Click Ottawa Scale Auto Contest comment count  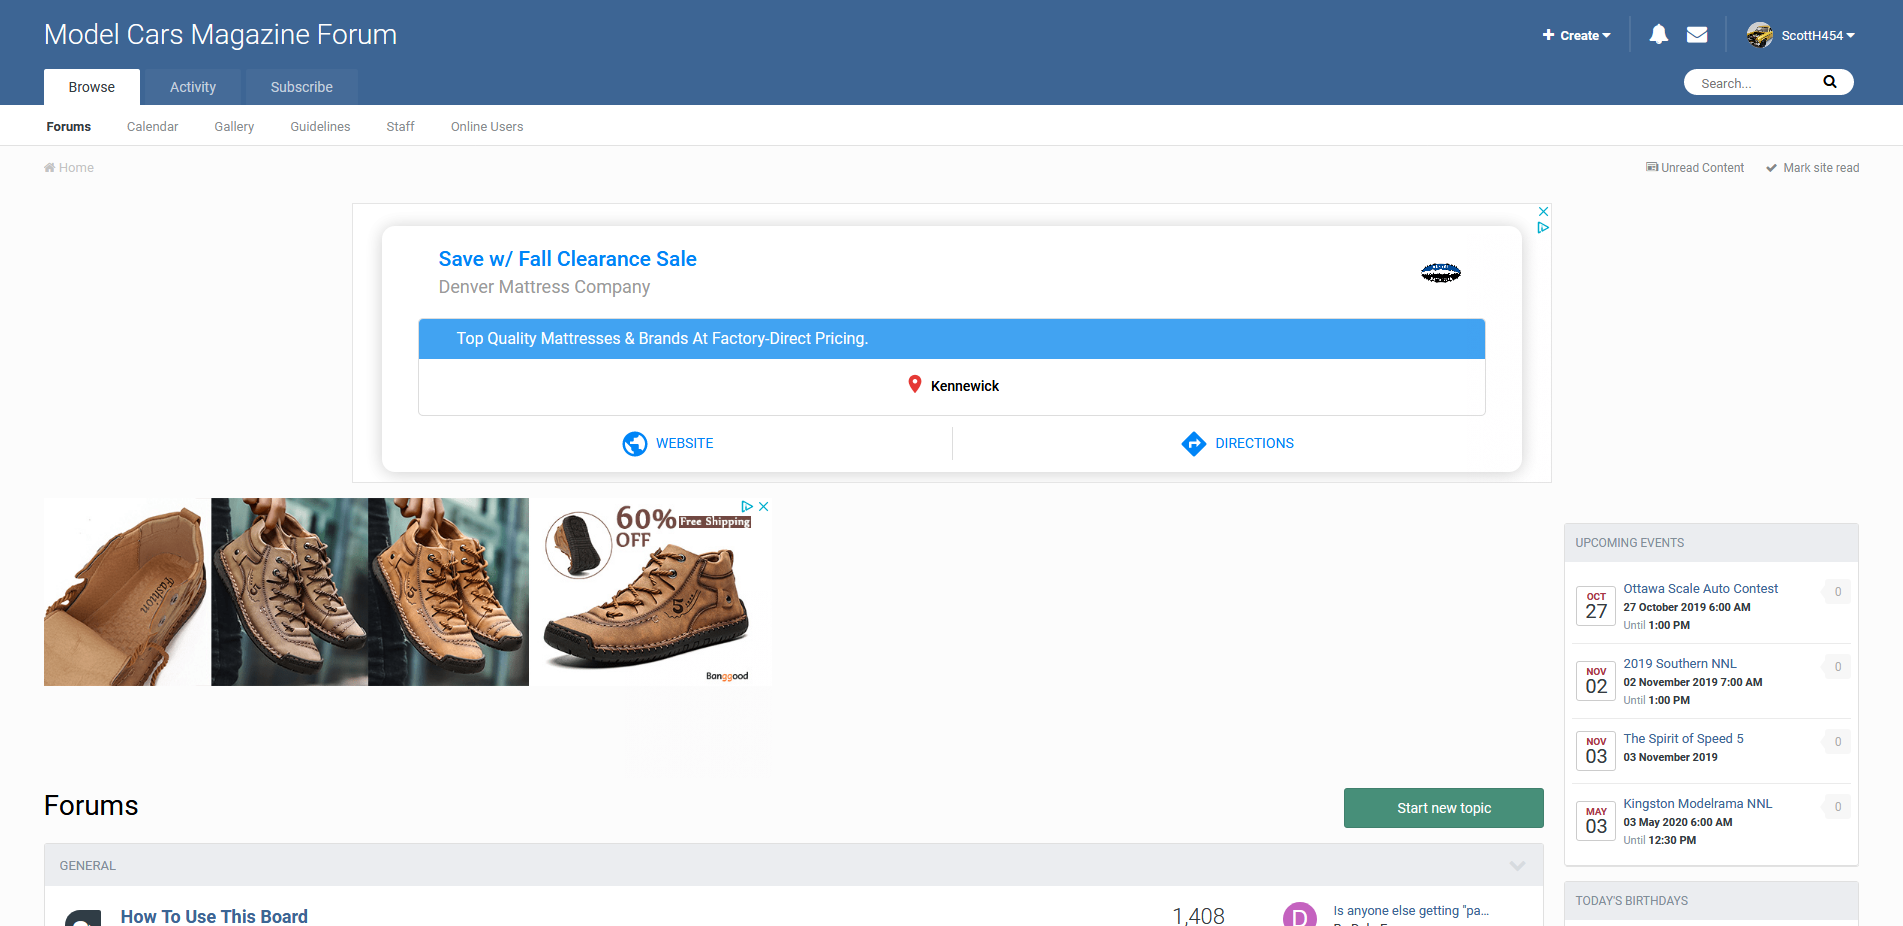tap(1837, 592)
